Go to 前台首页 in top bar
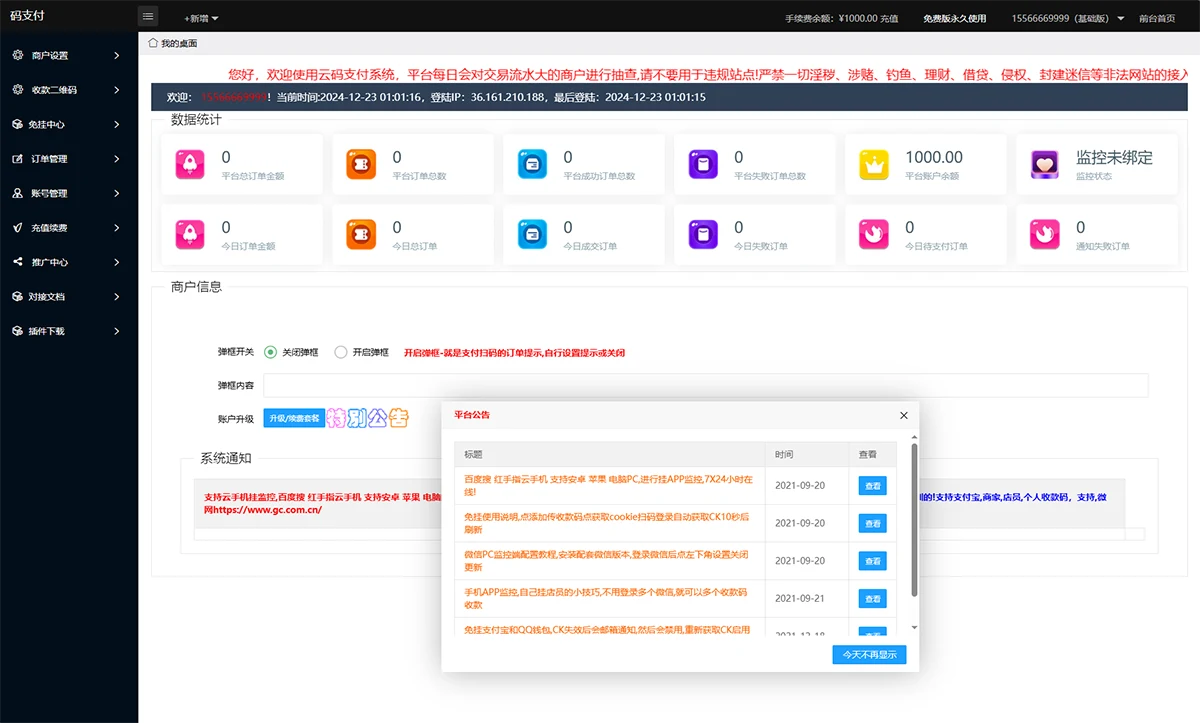The width and height of the screenshot is (1200, 723). coord(1157,18)
